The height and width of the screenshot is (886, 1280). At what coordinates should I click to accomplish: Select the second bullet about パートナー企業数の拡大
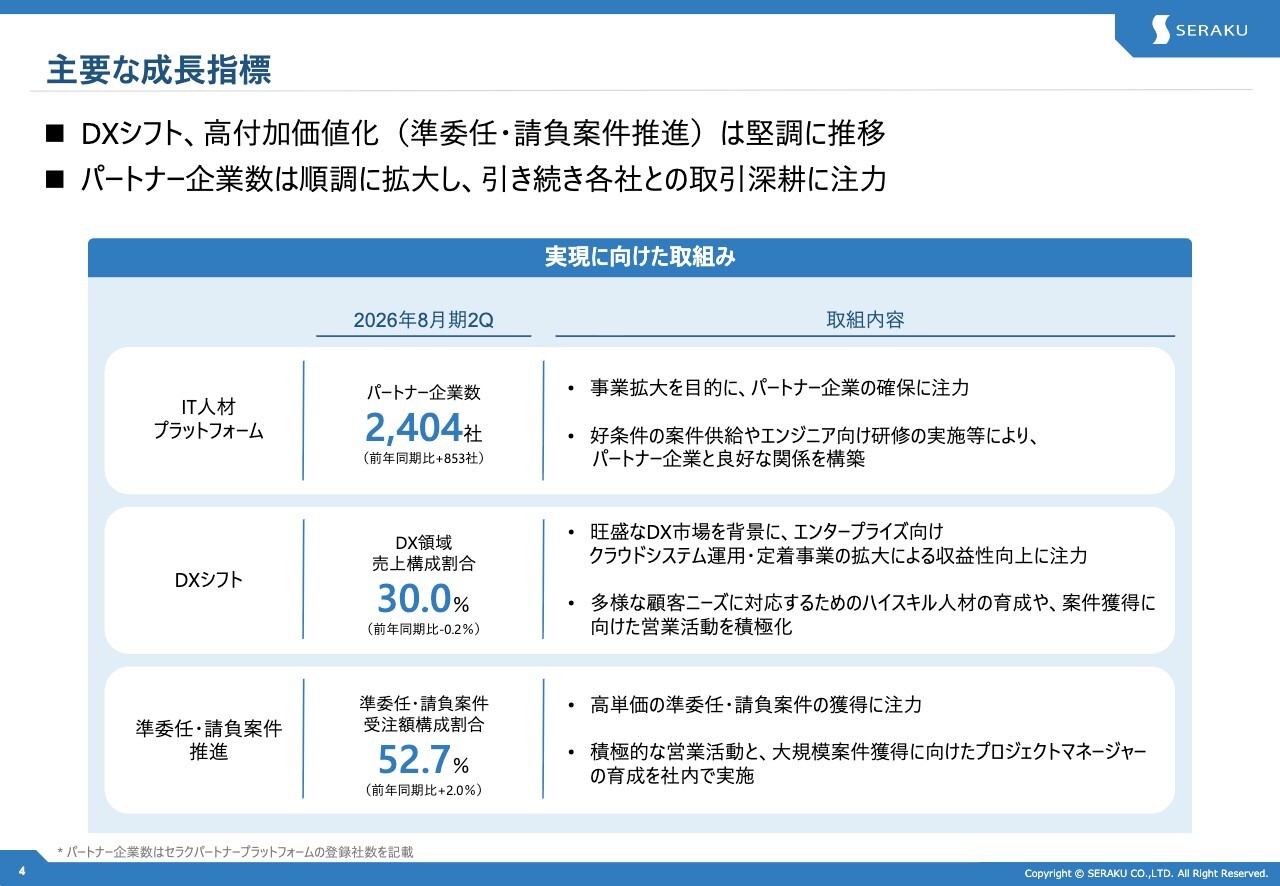click(483, 180)
